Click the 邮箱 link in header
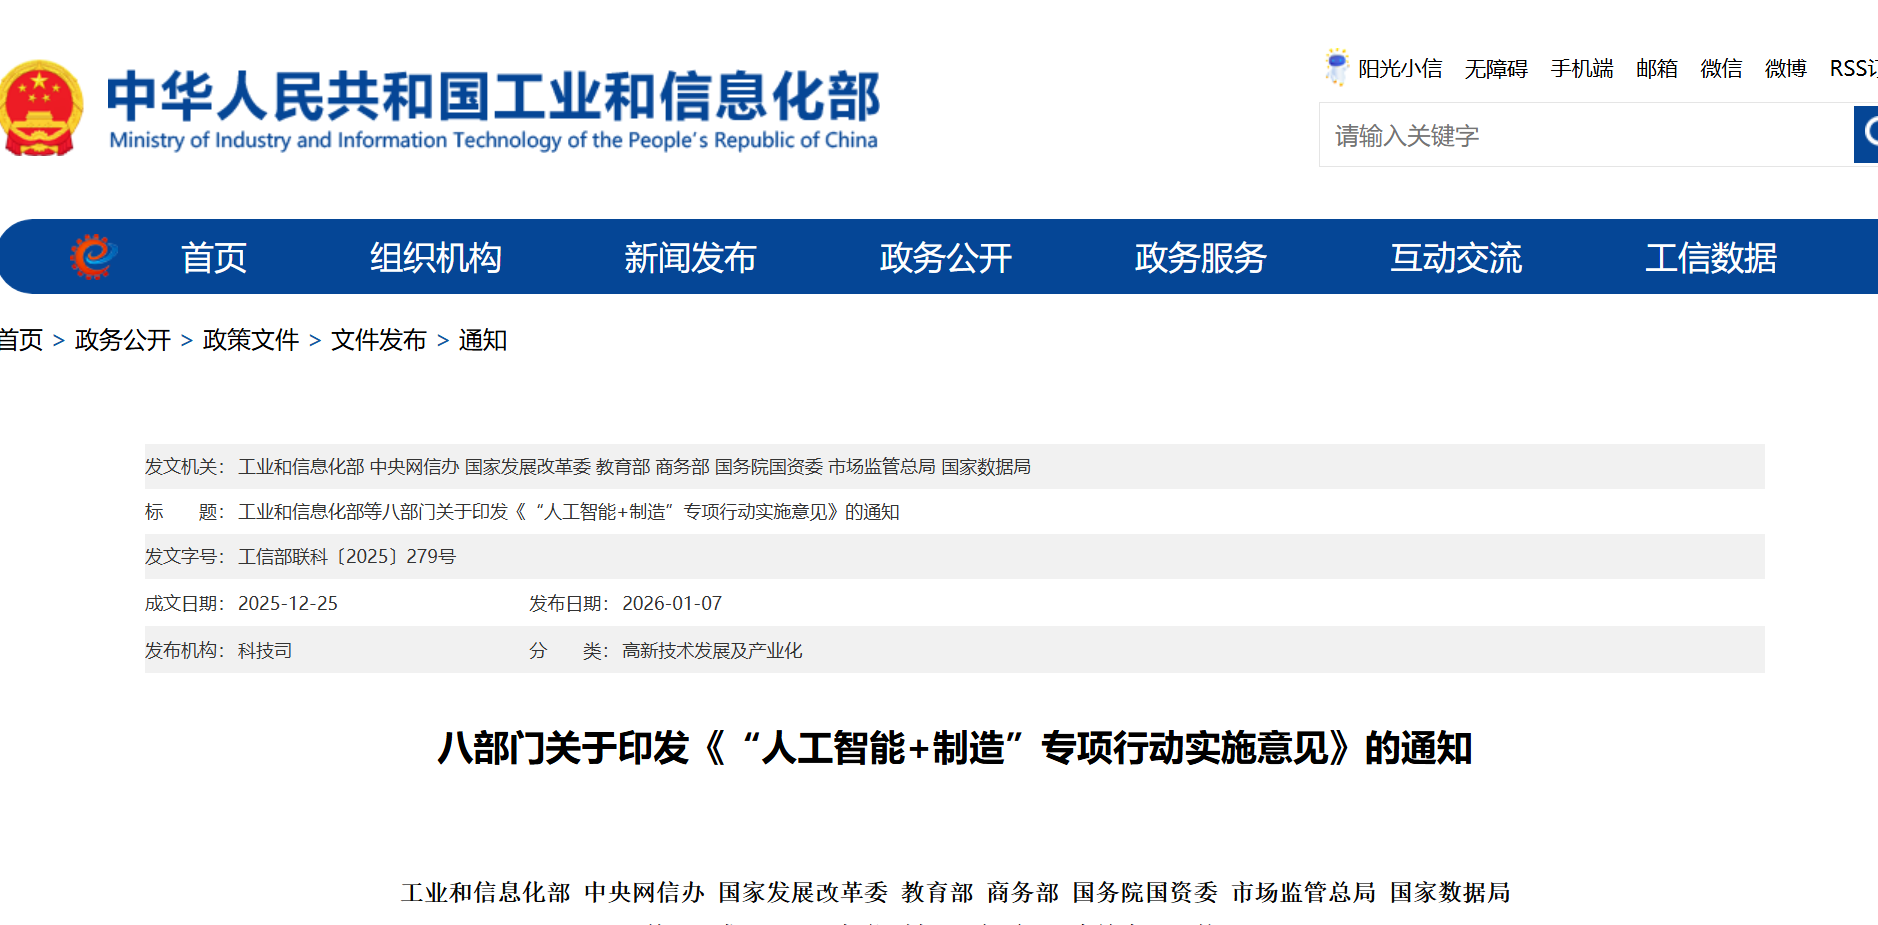The width and height of the screenshot is (1878, 925). [x=1656, y=69]
